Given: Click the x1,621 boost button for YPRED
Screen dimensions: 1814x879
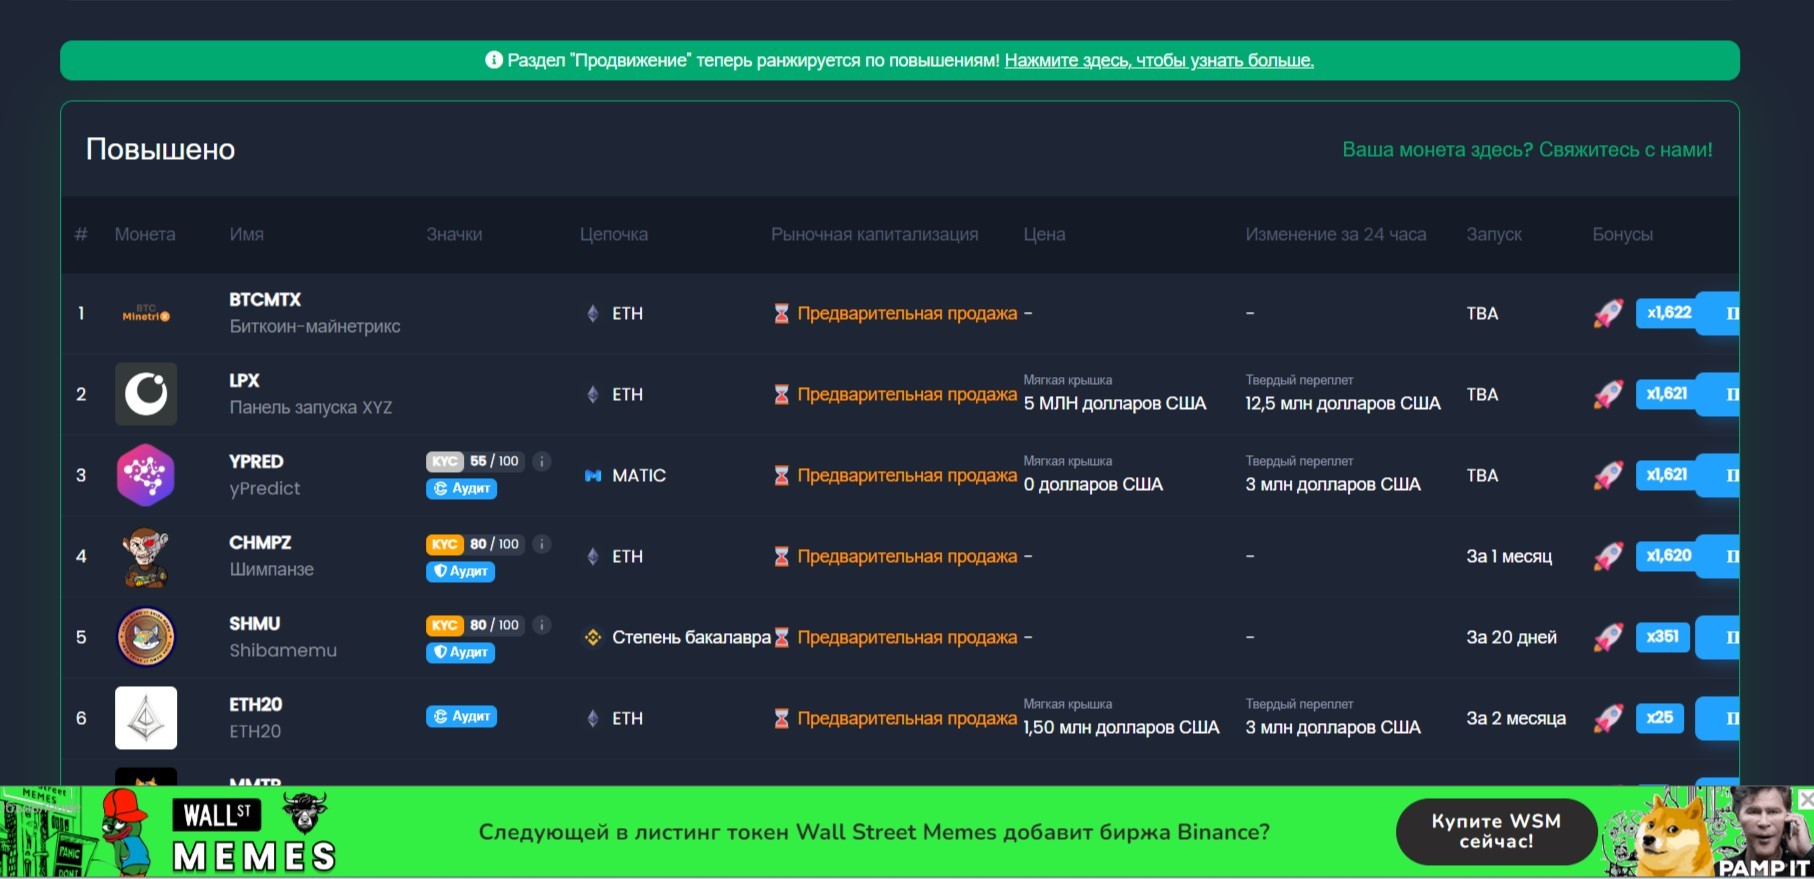Looking at the screenshot, I should tap(1667, 475).
